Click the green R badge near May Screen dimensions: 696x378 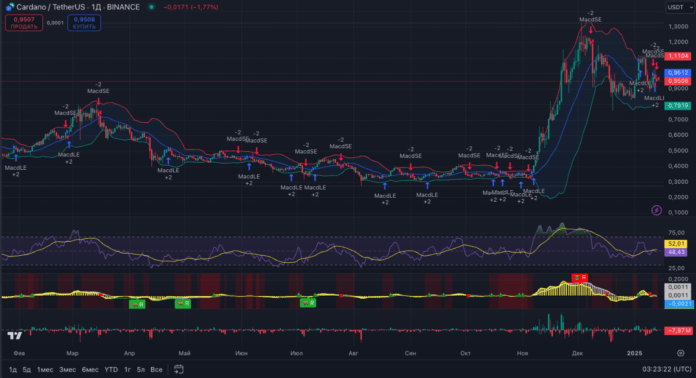(183, 303)
